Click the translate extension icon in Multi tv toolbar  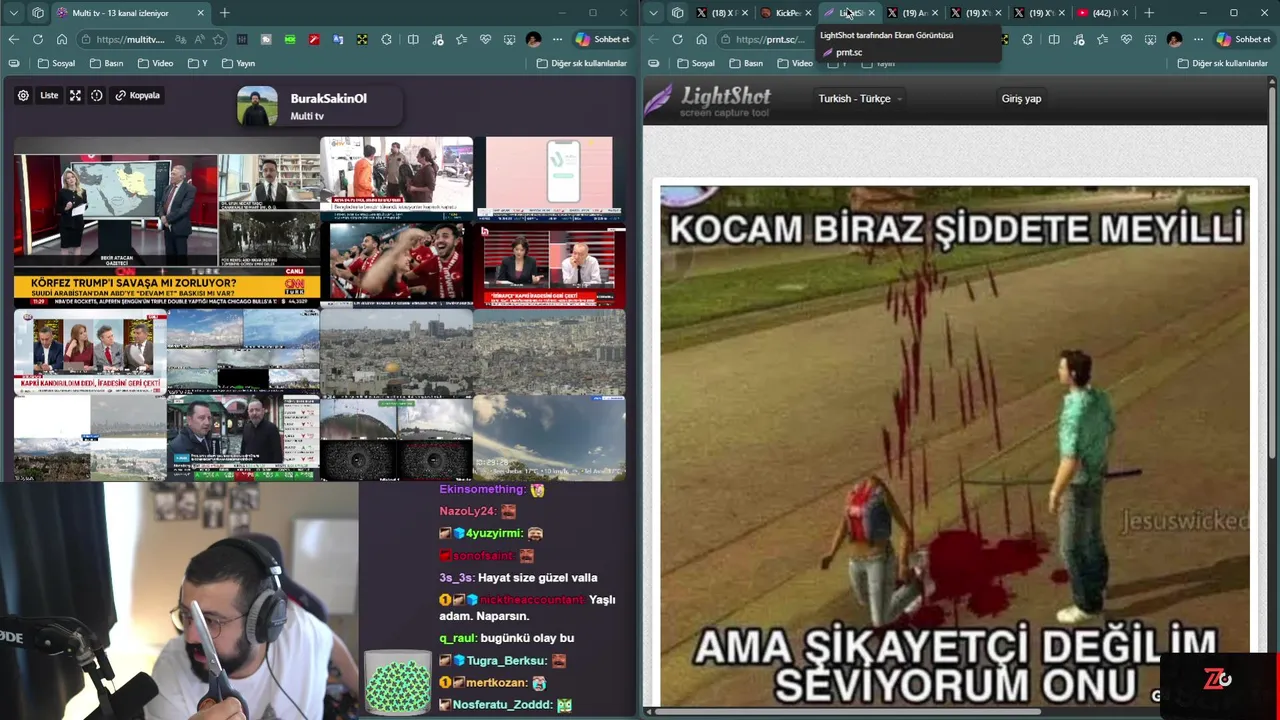point(338,40)
